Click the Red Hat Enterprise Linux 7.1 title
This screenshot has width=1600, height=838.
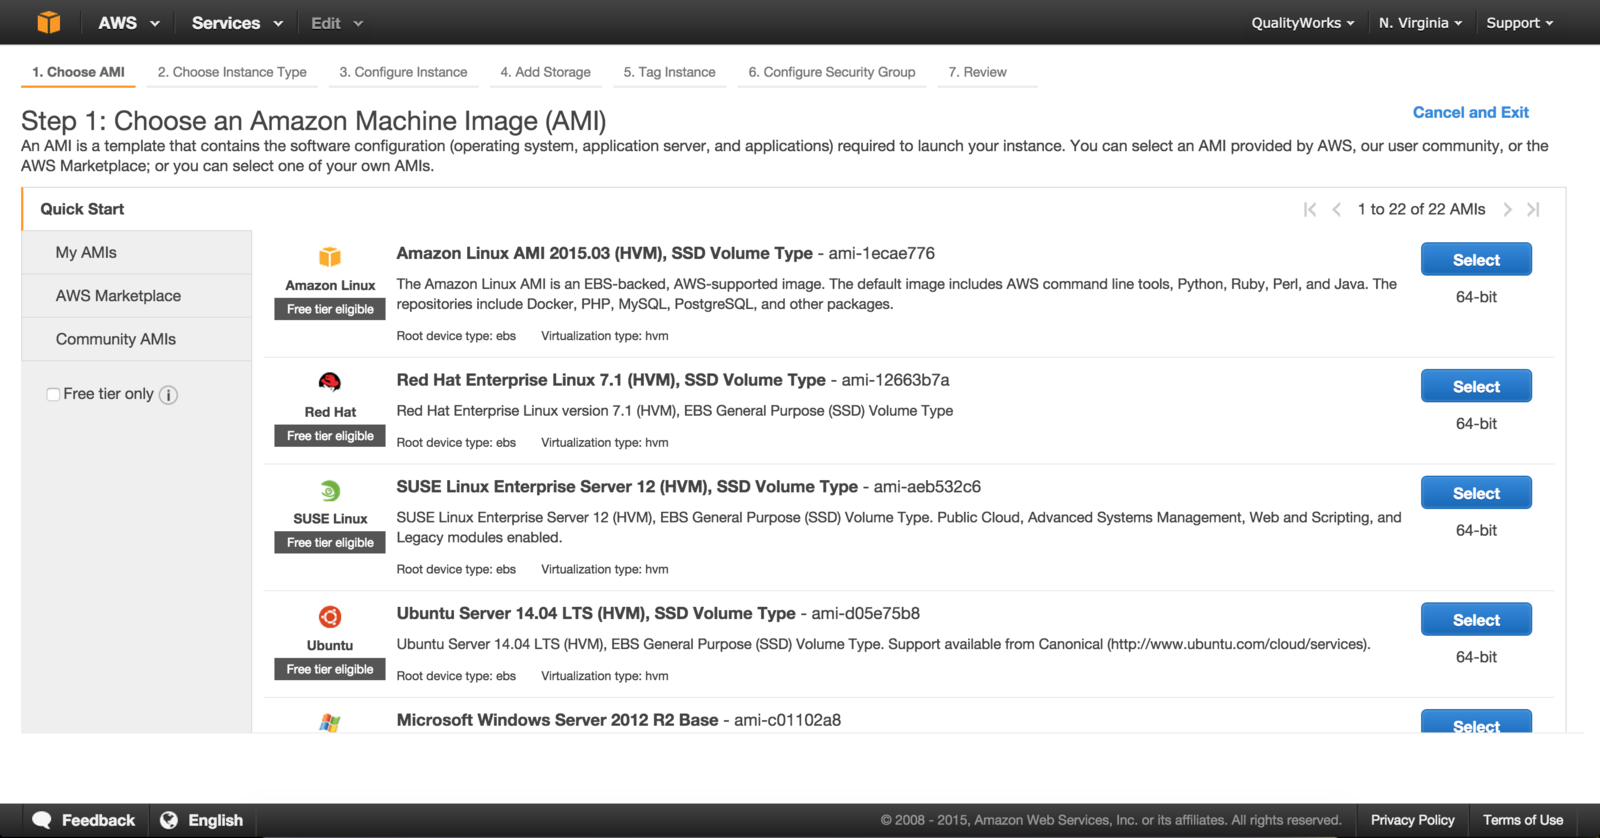[x=611, y=380]
